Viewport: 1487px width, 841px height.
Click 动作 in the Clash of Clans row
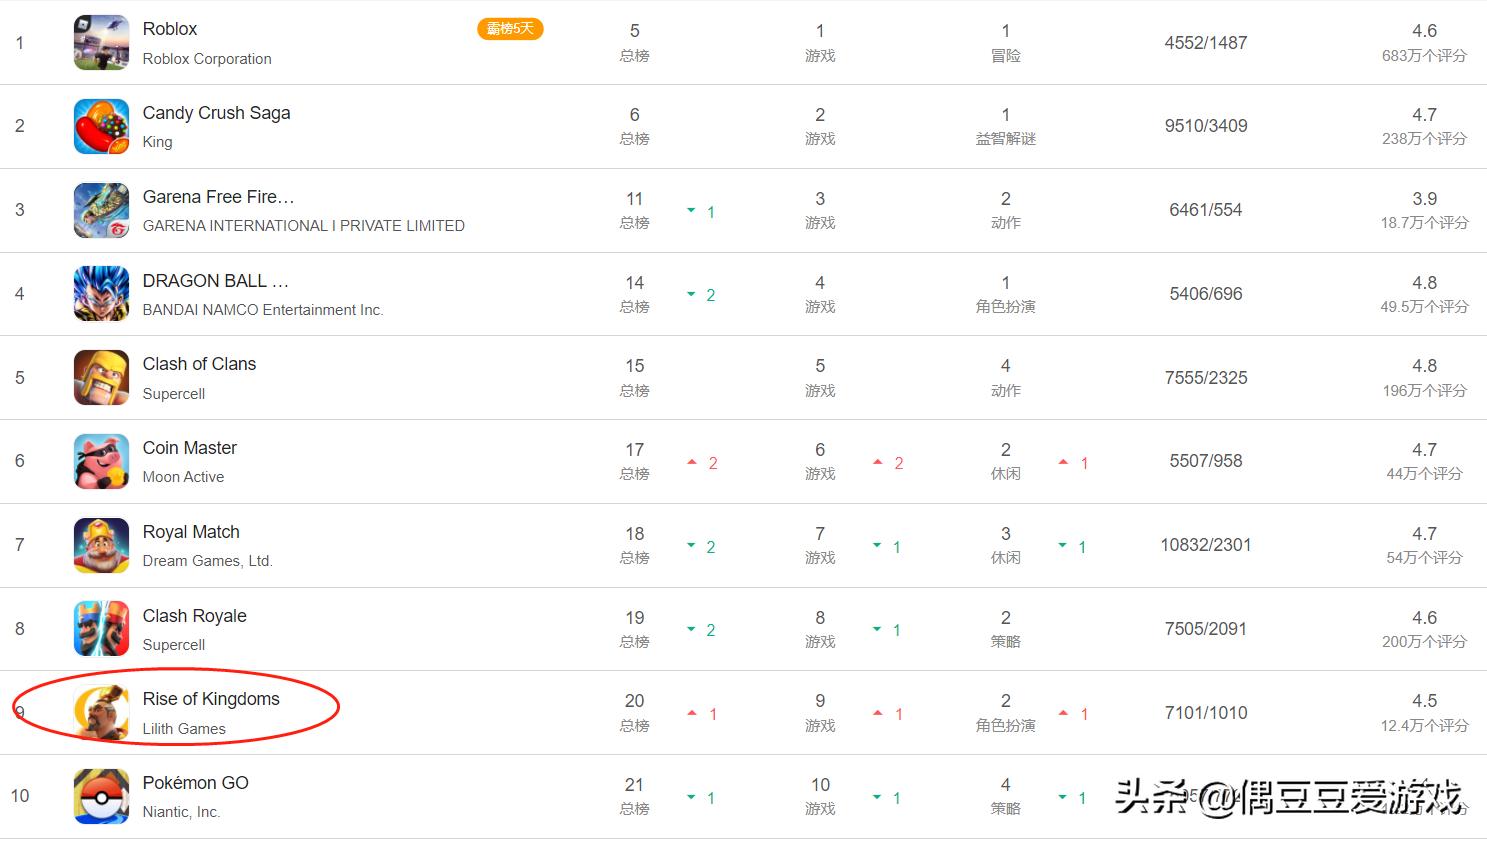(1006, 391)
